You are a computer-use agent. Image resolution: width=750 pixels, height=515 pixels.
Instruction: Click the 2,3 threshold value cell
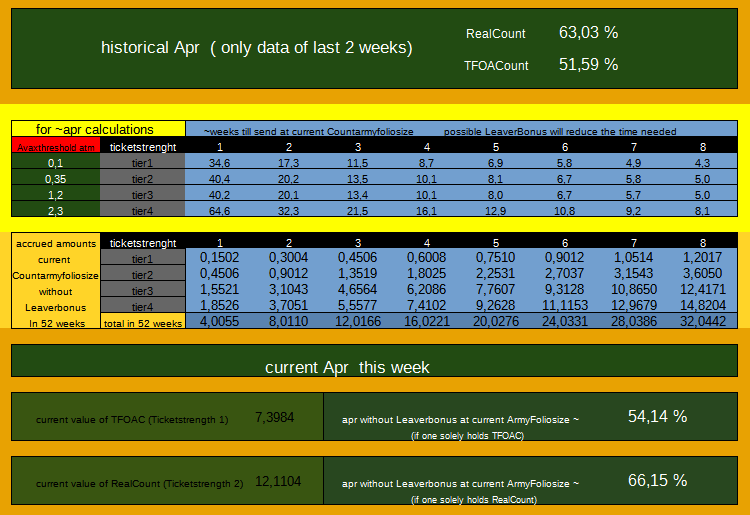(55, 211)
